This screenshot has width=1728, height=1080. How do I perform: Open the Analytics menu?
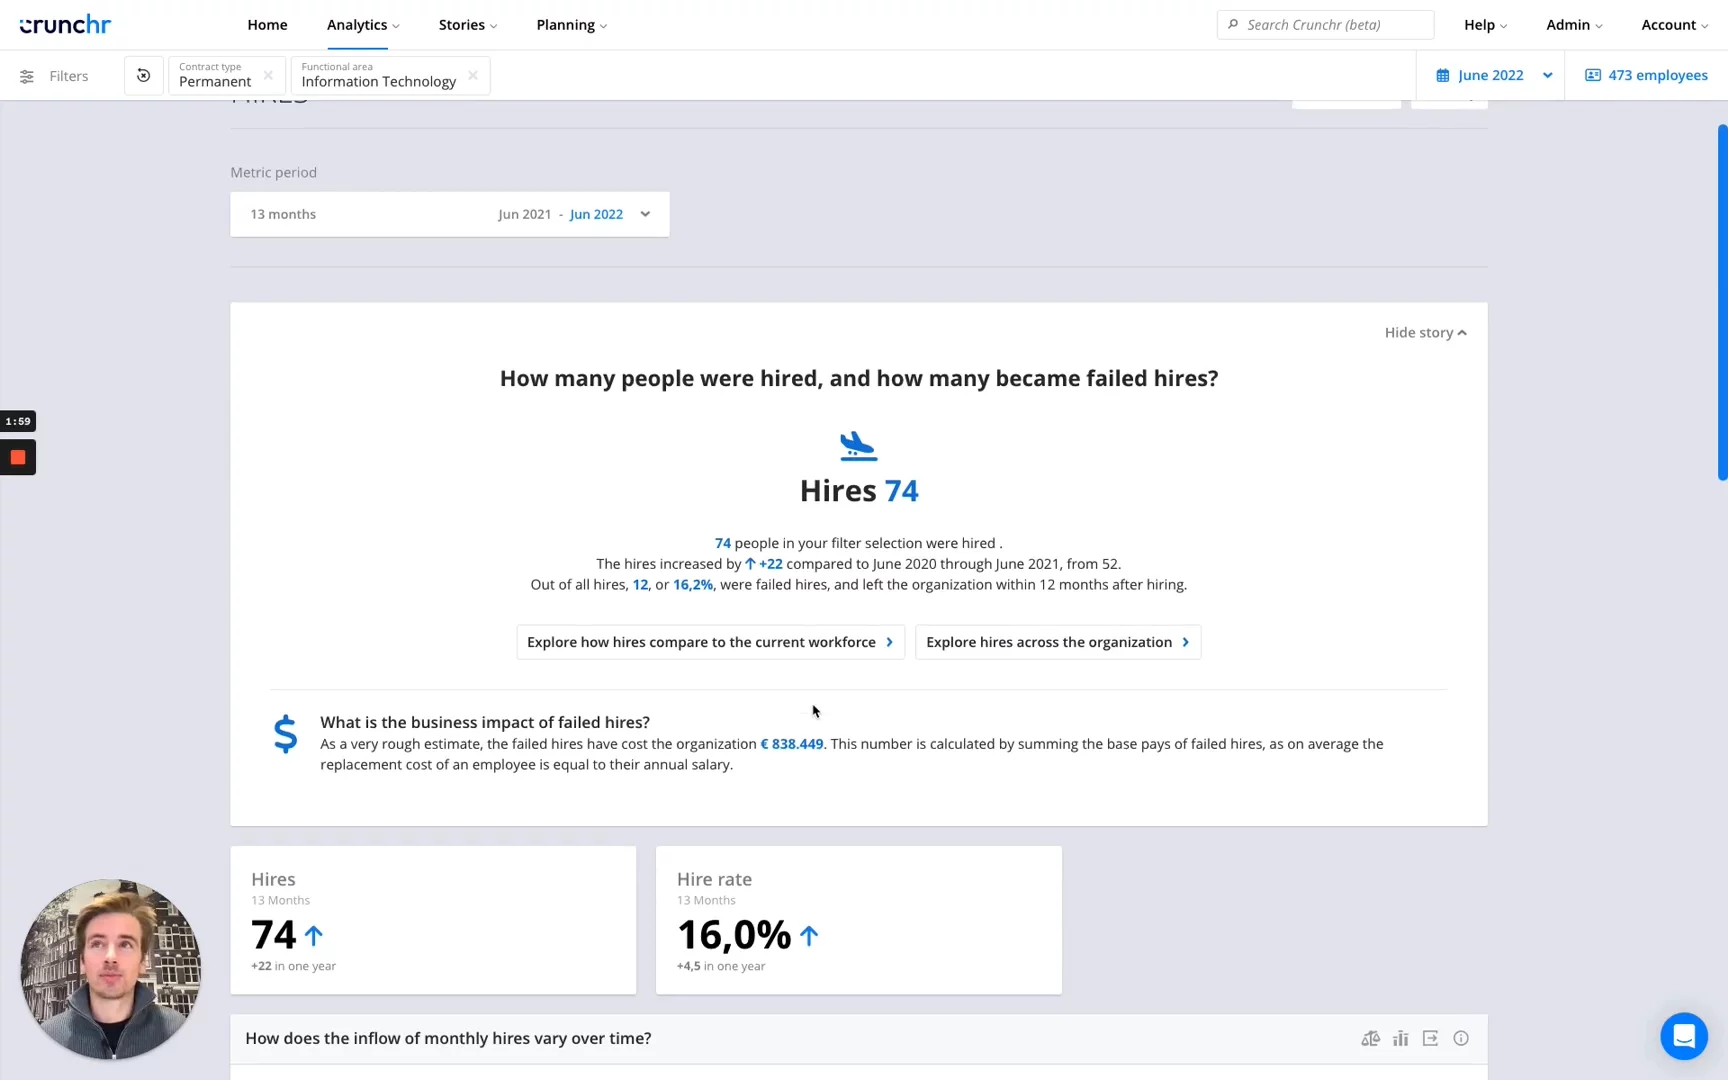click(362, 25)
